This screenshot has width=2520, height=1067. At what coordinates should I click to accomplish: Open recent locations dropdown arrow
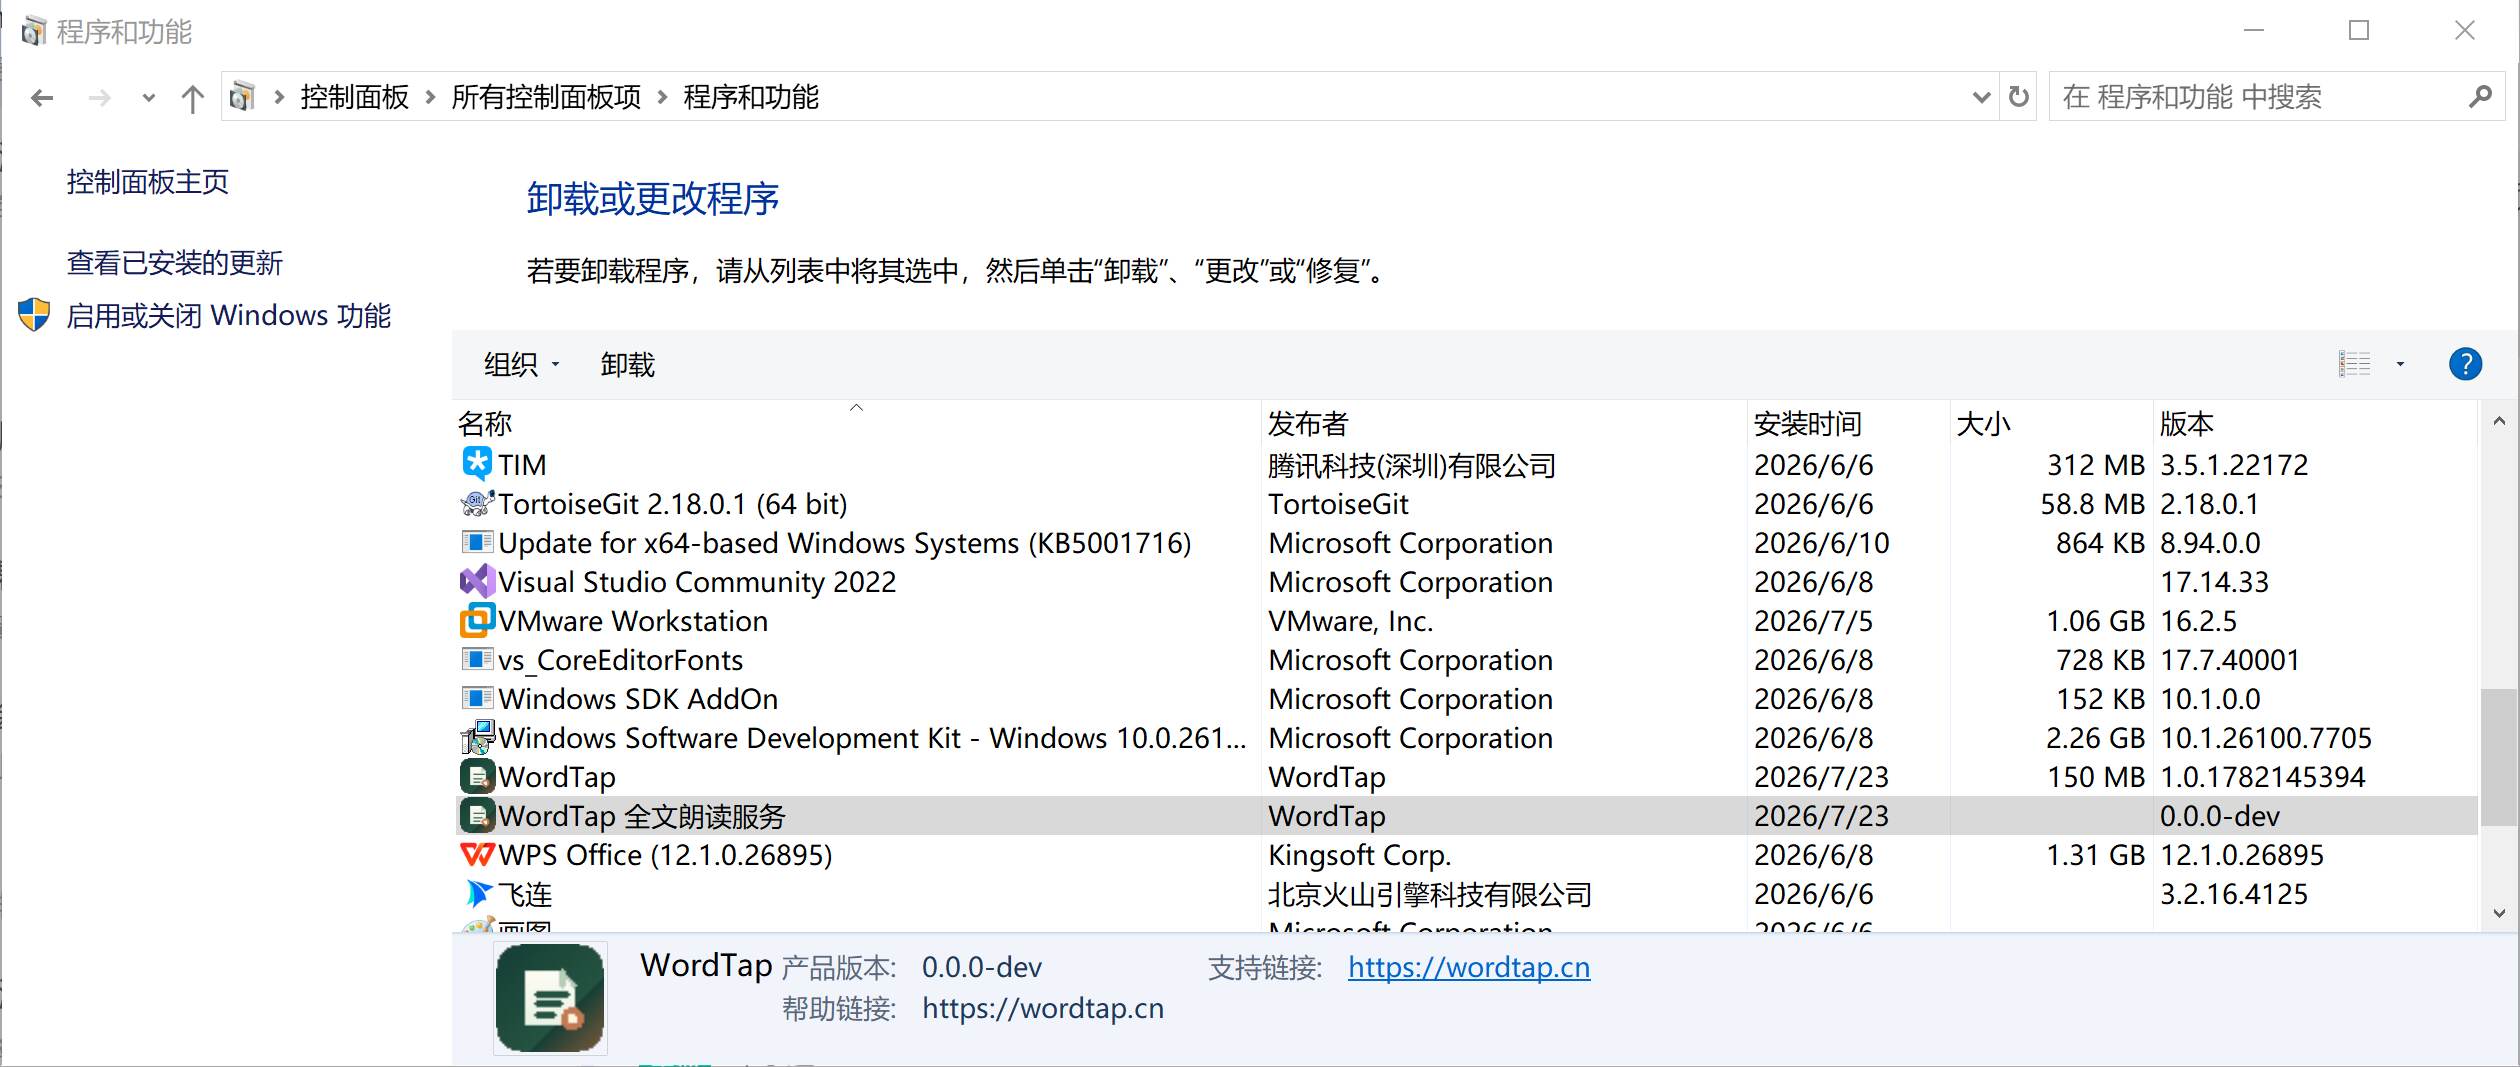(149, 98)
